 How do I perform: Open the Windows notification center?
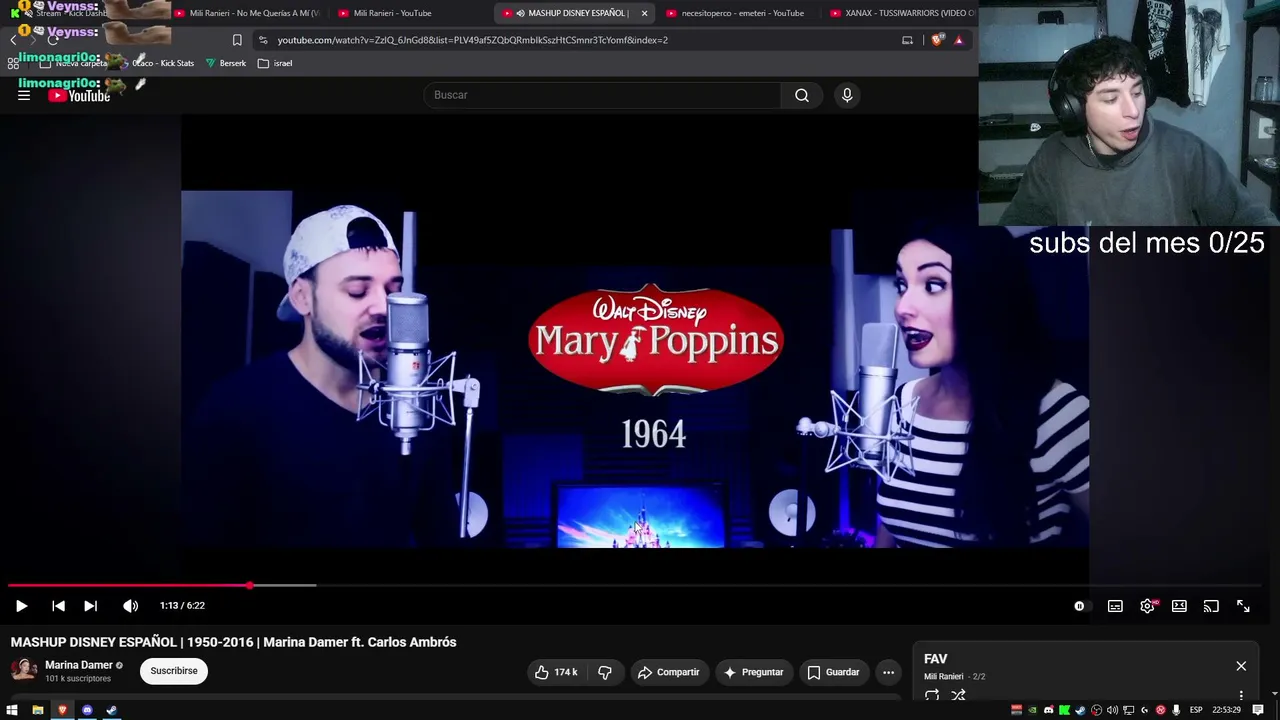tap(1258, 710)
